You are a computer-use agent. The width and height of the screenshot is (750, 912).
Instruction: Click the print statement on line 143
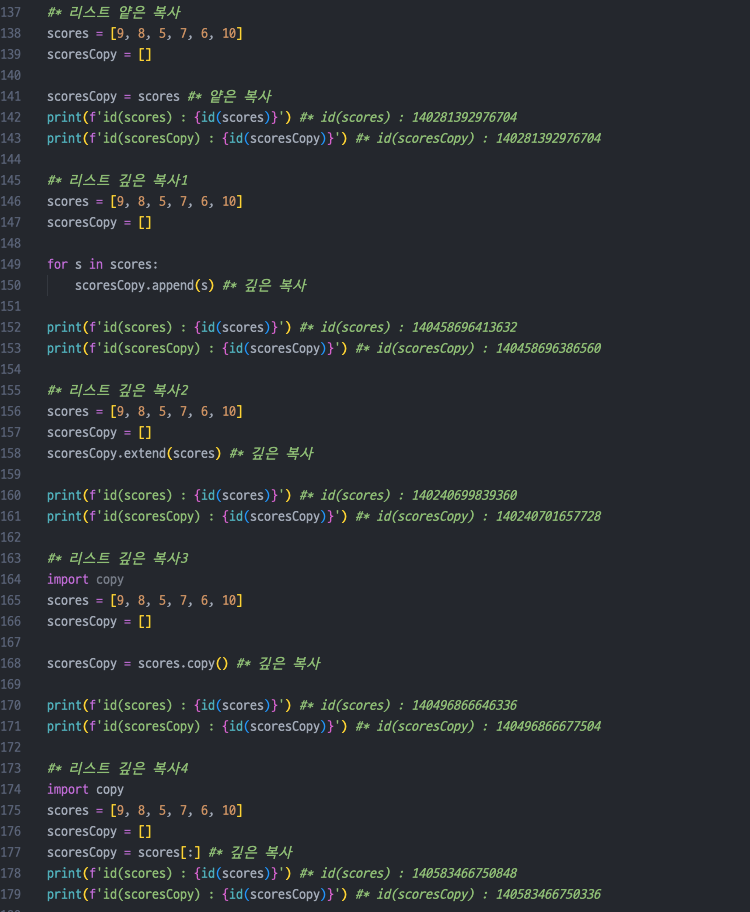[x=197, y=138]
